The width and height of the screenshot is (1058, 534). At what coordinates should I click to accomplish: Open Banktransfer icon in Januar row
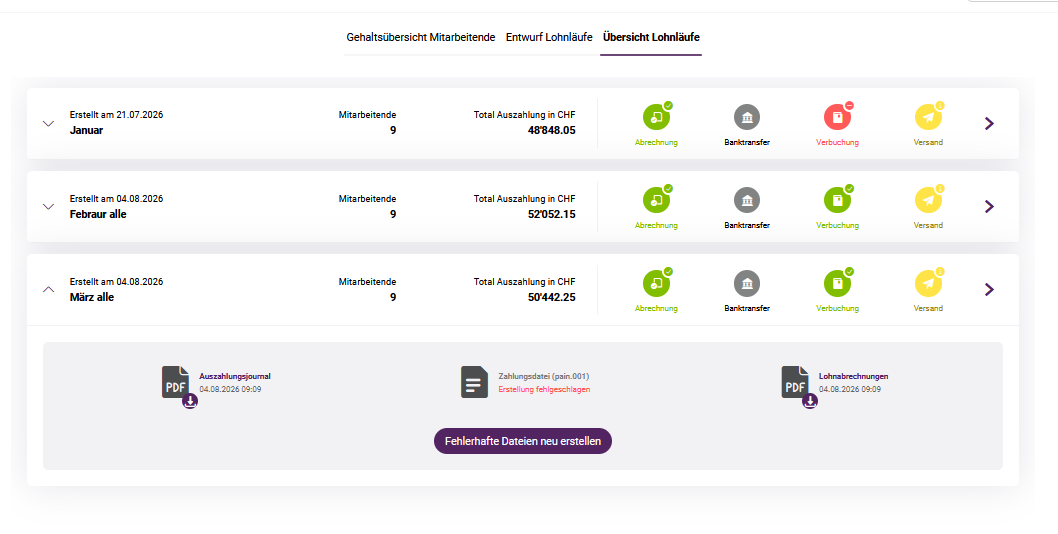(747, 117)
